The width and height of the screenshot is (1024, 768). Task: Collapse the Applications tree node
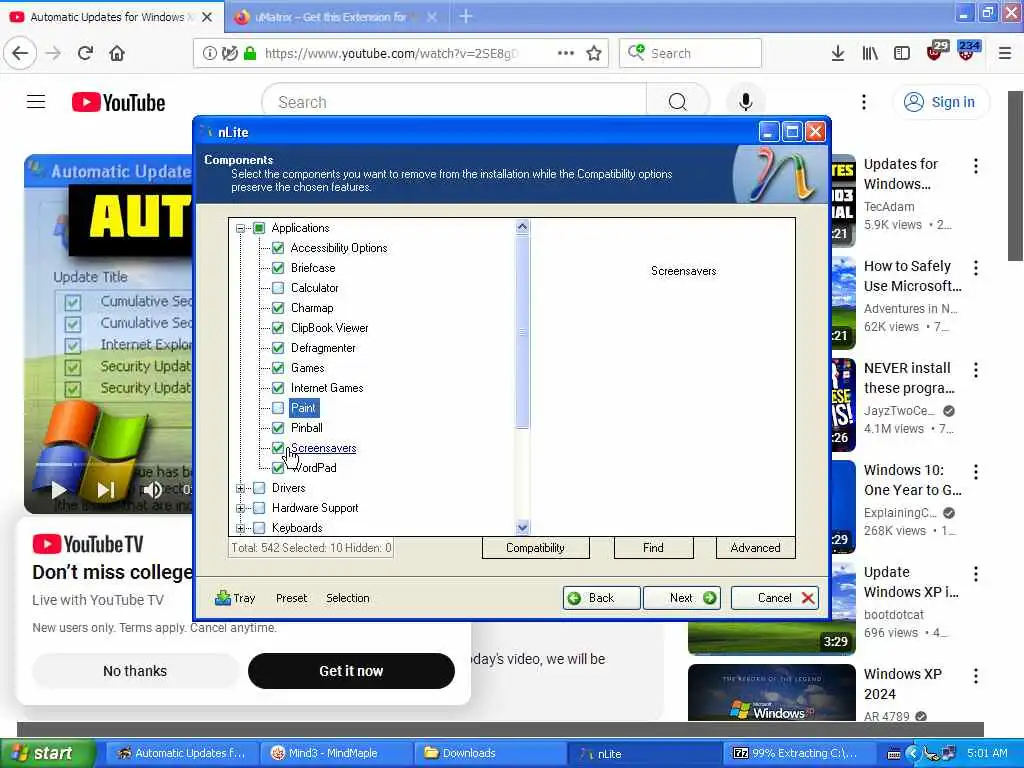coord(240,228)
